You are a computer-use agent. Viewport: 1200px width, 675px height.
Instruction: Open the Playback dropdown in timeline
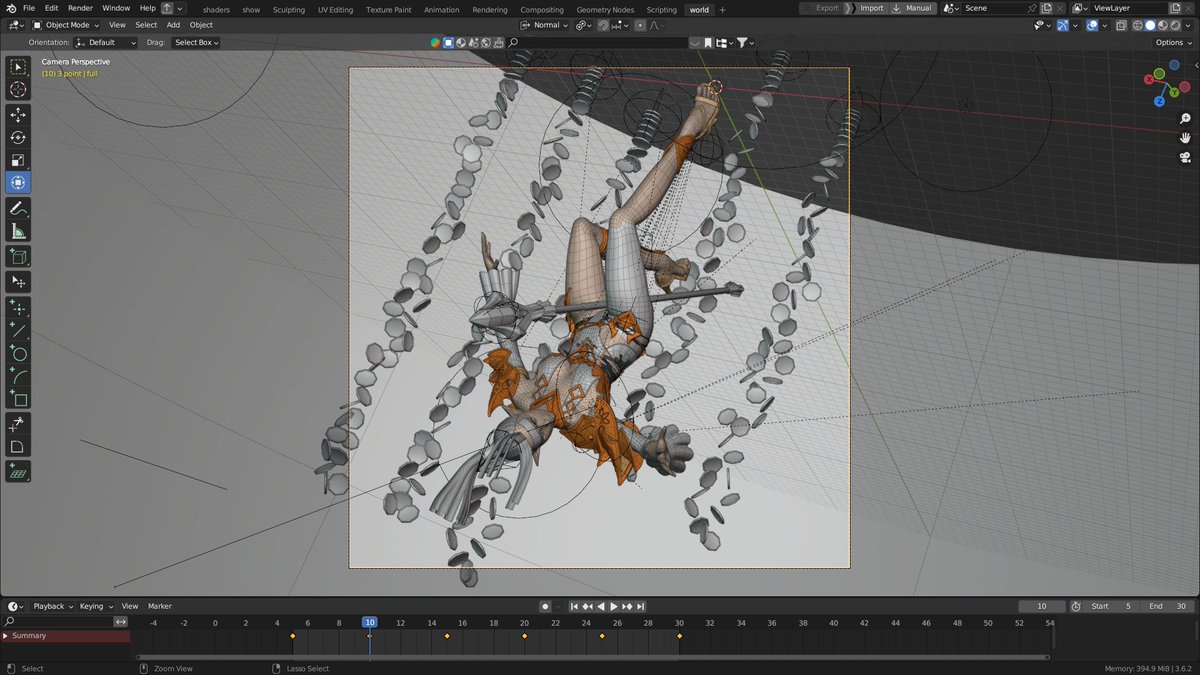(51, 606)
